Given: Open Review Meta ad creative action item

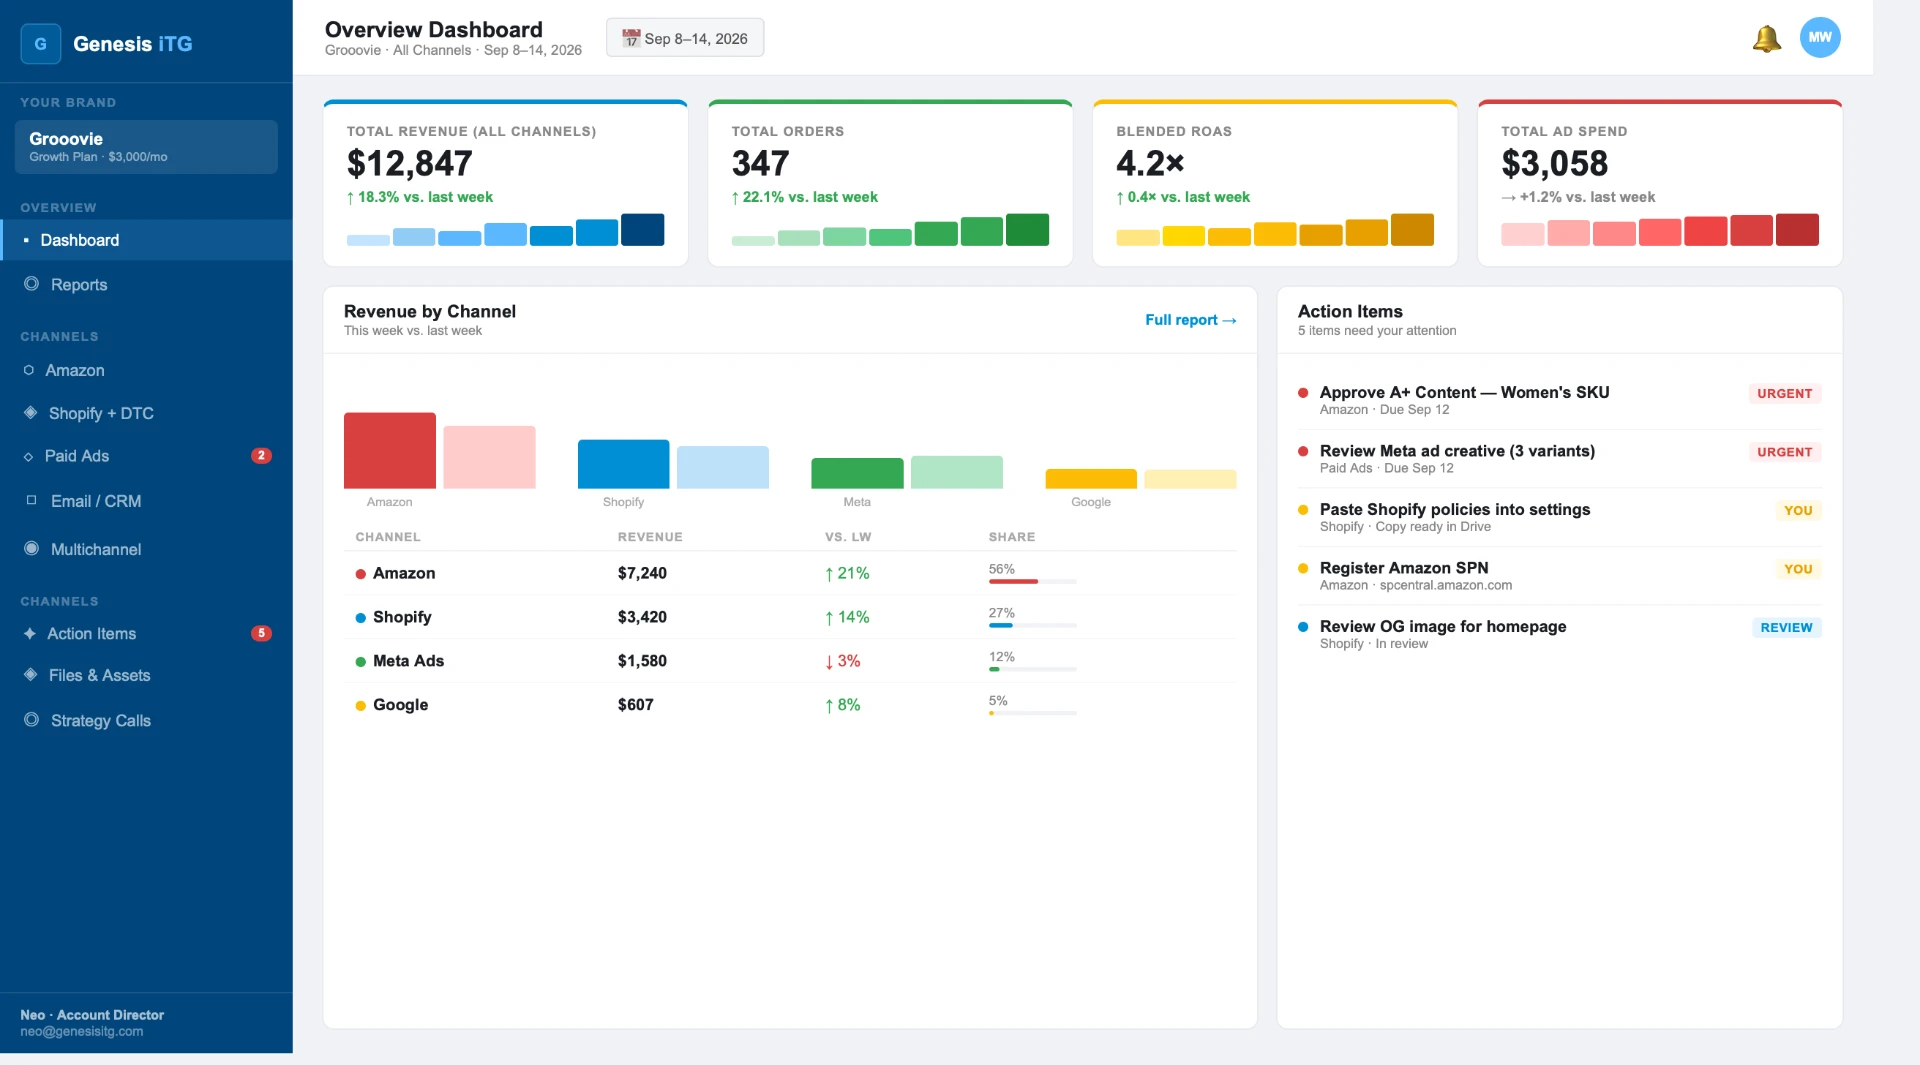Looking at the screenshot, I should coord(1559,459).
